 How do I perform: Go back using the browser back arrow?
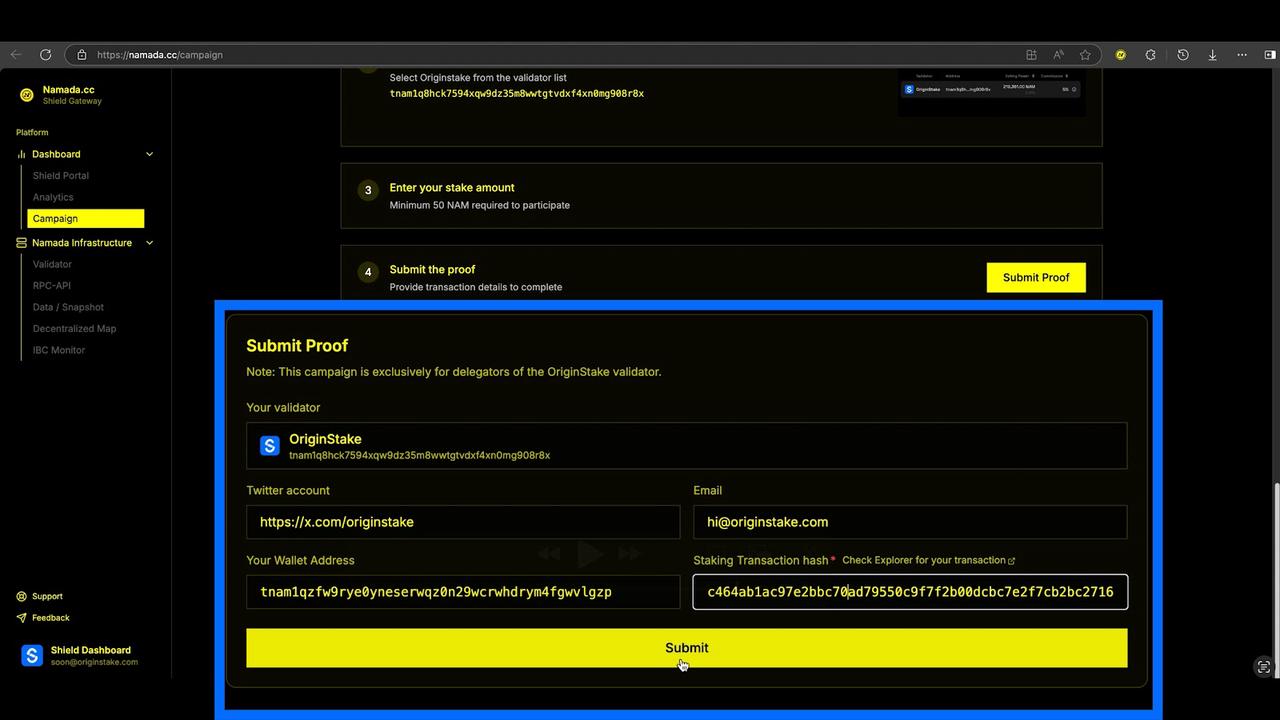(x=16, y=55)
